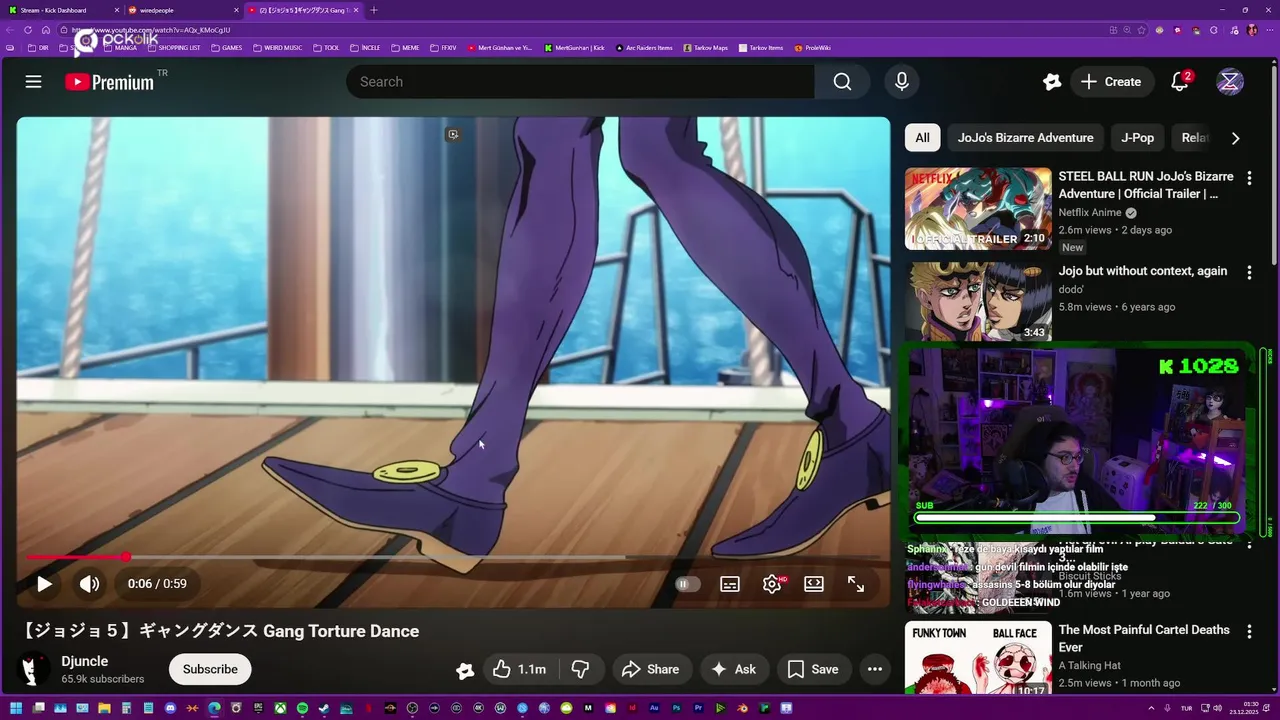This screenshot has height=720, width=1280.
Task: Open options menu for Jojo without context video
Action: (1249, 272)
